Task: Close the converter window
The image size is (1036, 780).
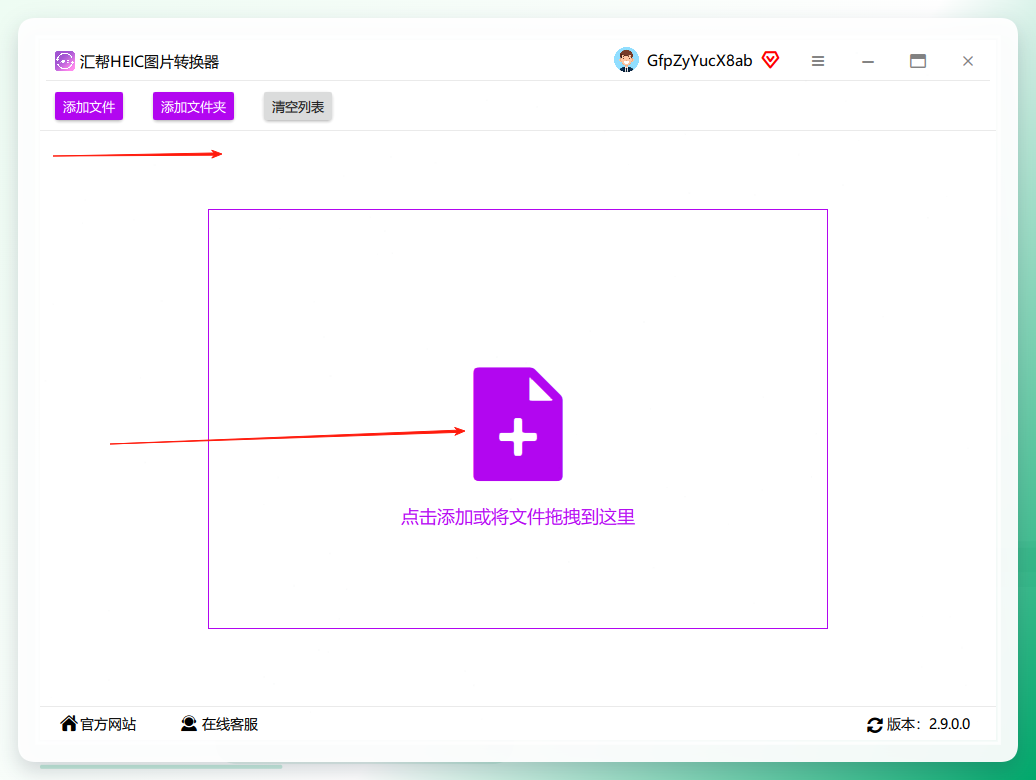Action: 968,61
